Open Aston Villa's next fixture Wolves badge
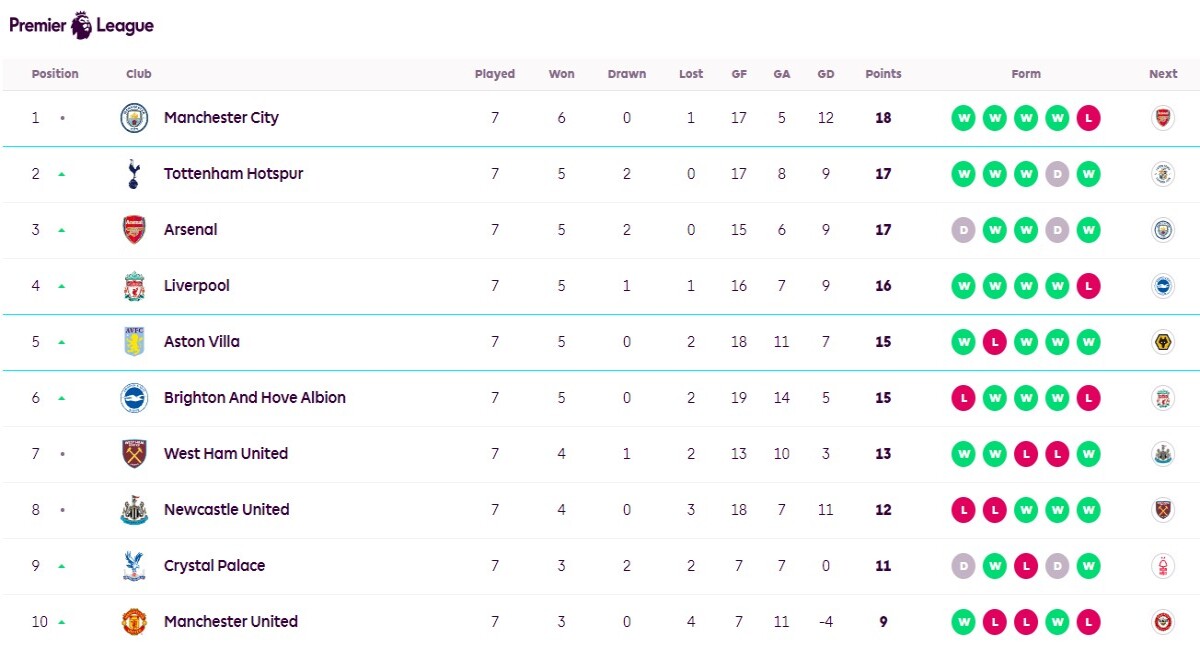The width and height of the screenshot is (1200, 647). [1162, 342]
